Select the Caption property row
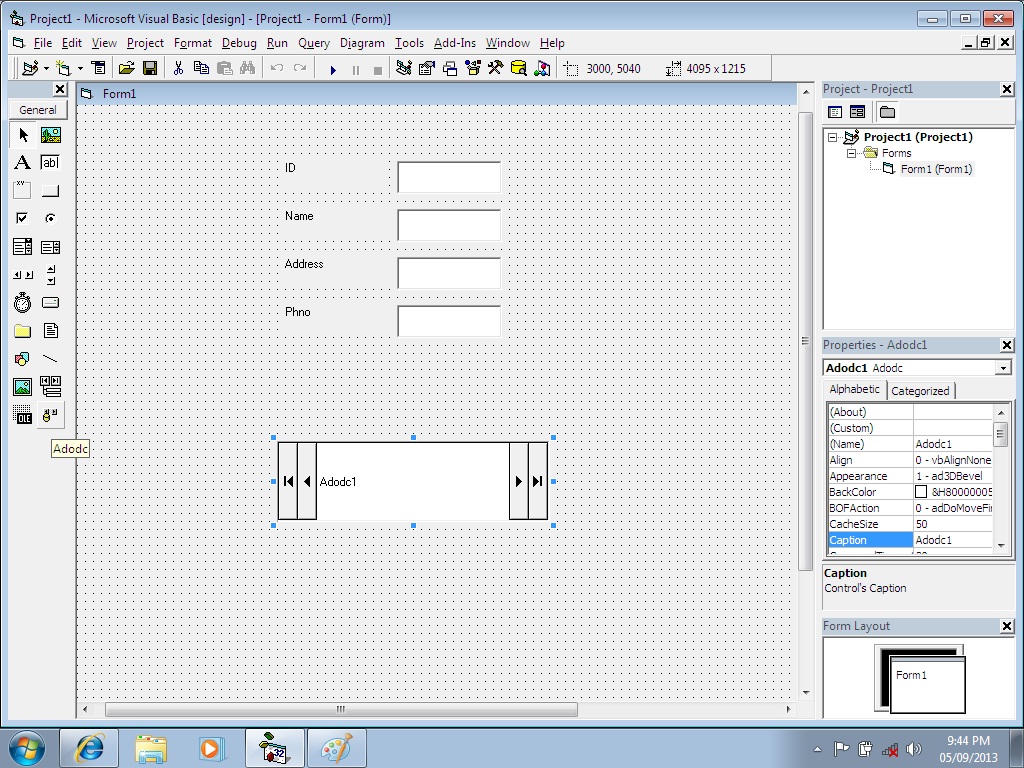The image size is (1024, 768). point(910,540)
